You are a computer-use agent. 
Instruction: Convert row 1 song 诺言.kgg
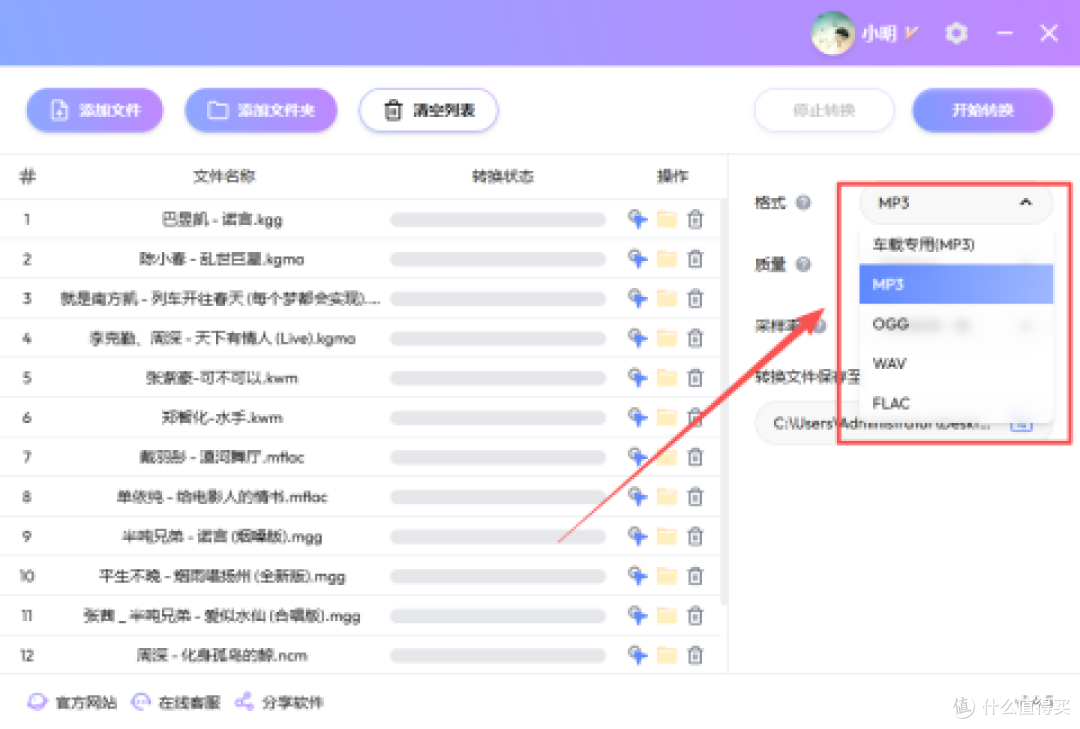637,219
